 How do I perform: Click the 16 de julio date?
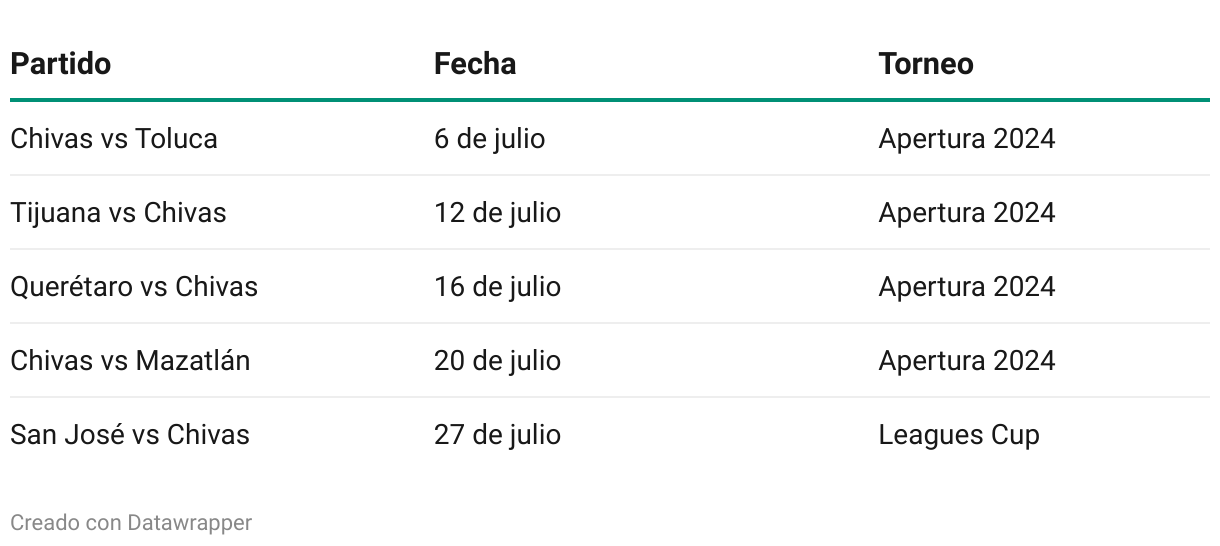497,287
